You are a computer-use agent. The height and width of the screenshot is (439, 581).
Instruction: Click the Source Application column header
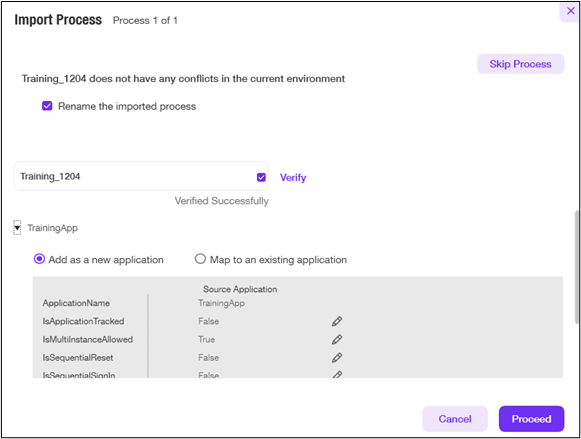coord(240,289)
